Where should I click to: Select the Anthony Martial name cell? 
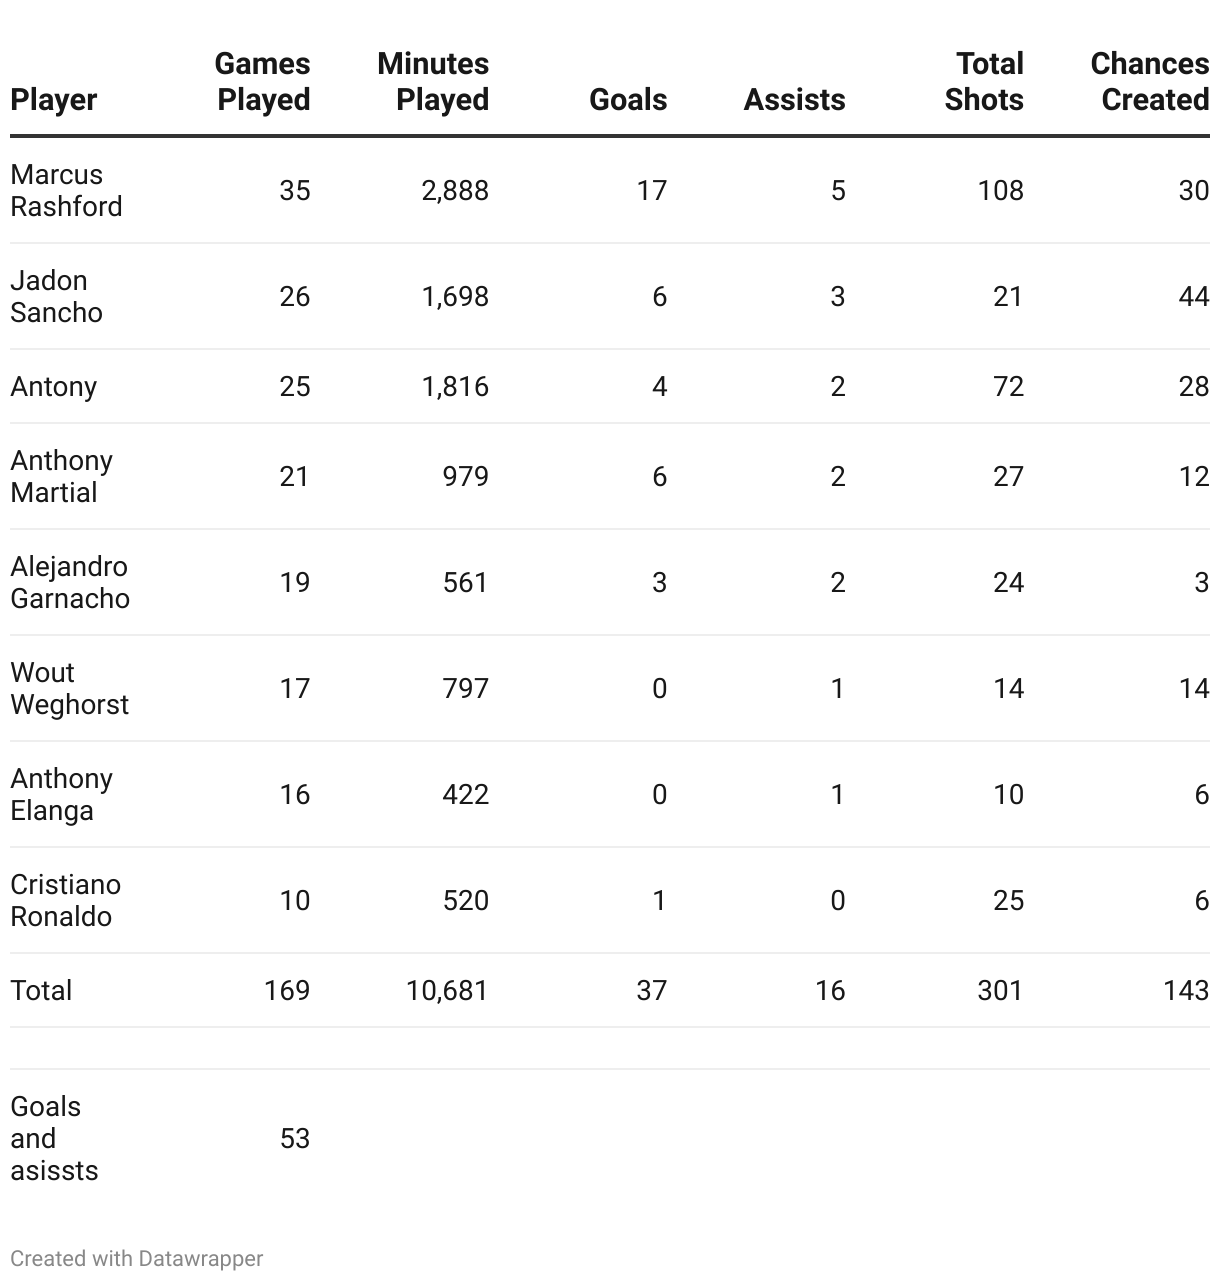[x=62, y=476]
